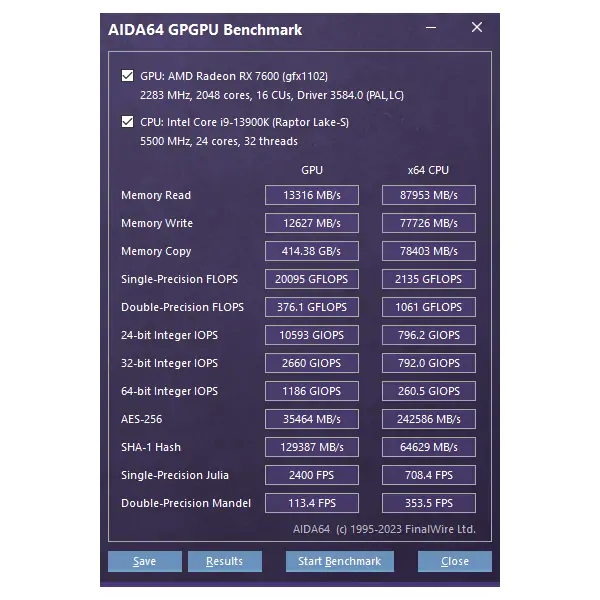The width and height of the screenshot is (600, 600).
Task: Click GPU SHA-1 value 129387 MB/s
Action: coord(312,447)
